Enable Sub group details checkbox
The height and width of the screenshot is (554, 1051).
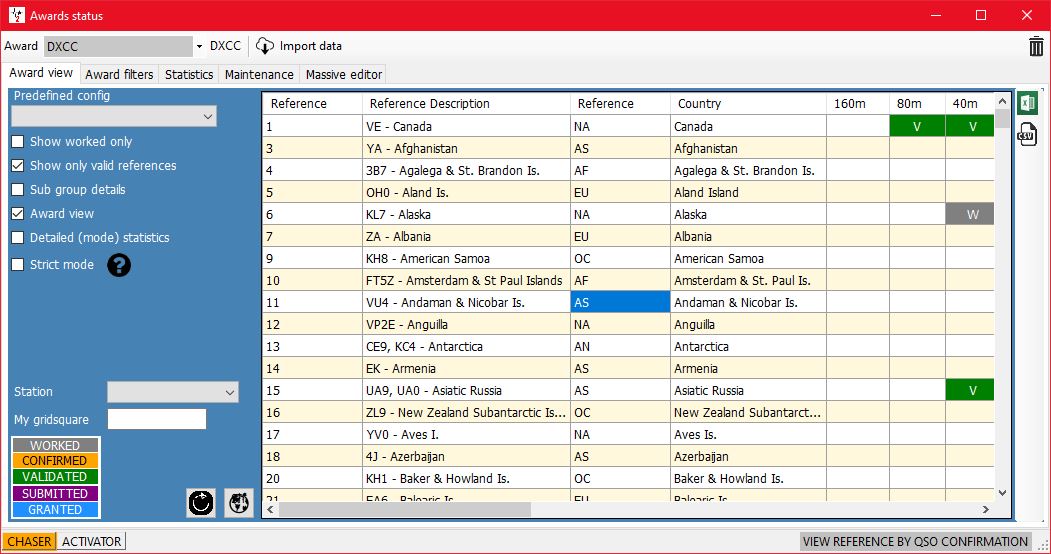[x=18, y=190]
